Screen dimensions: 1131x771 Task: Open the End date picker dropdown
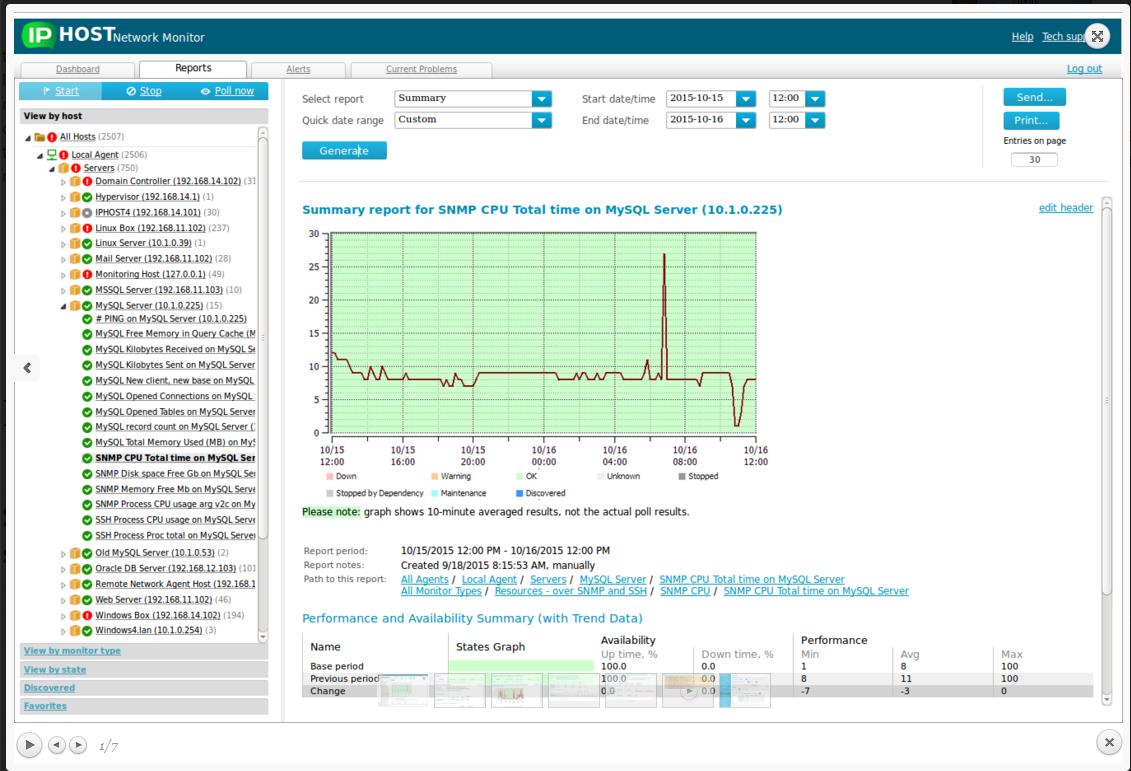pos(746,120)
